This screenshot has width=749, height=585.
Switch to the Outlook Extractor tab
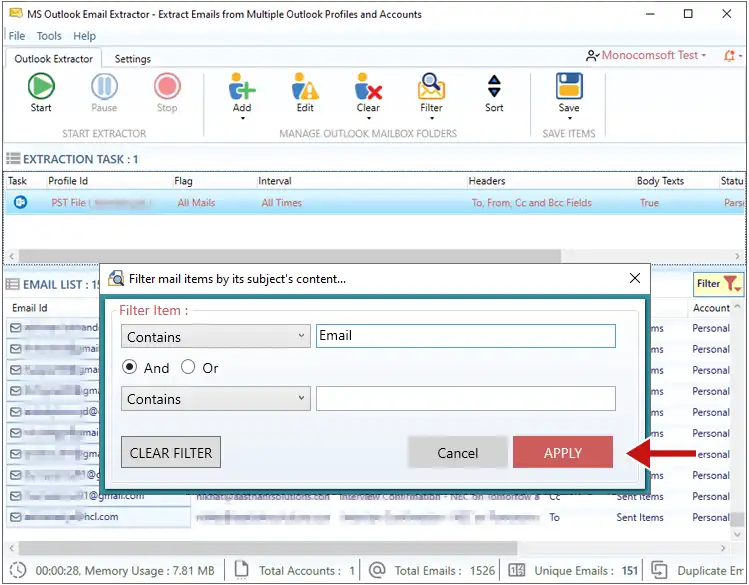[54, 59]
